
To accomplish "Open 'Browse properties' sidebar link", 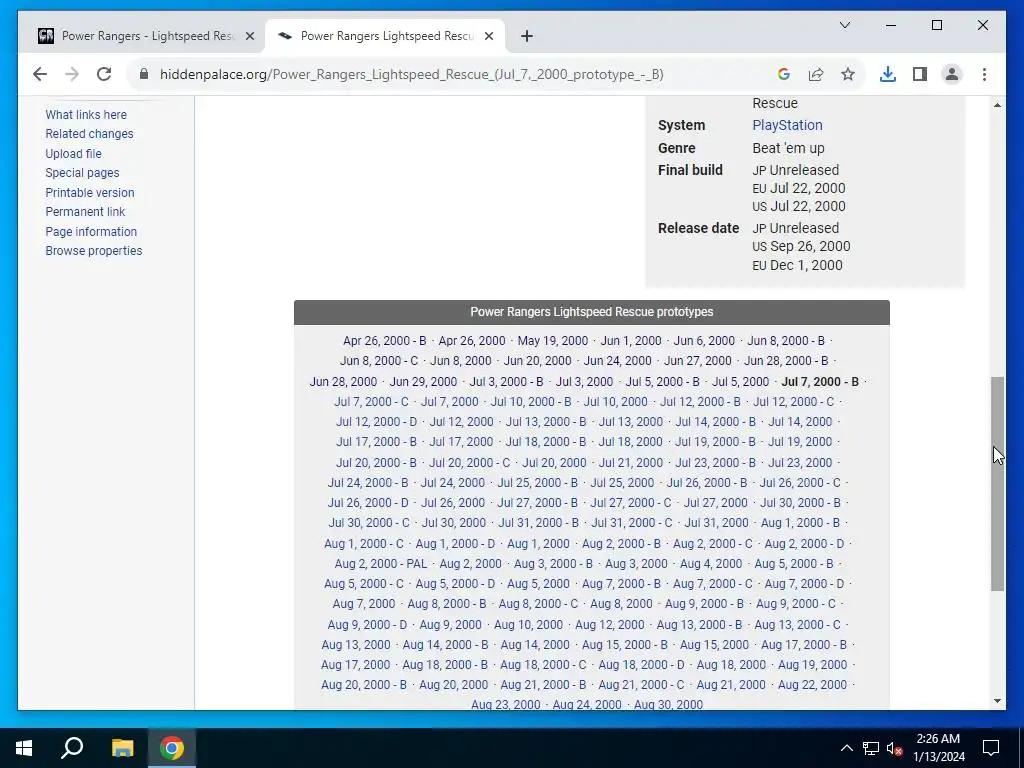I will pos(93,251).
